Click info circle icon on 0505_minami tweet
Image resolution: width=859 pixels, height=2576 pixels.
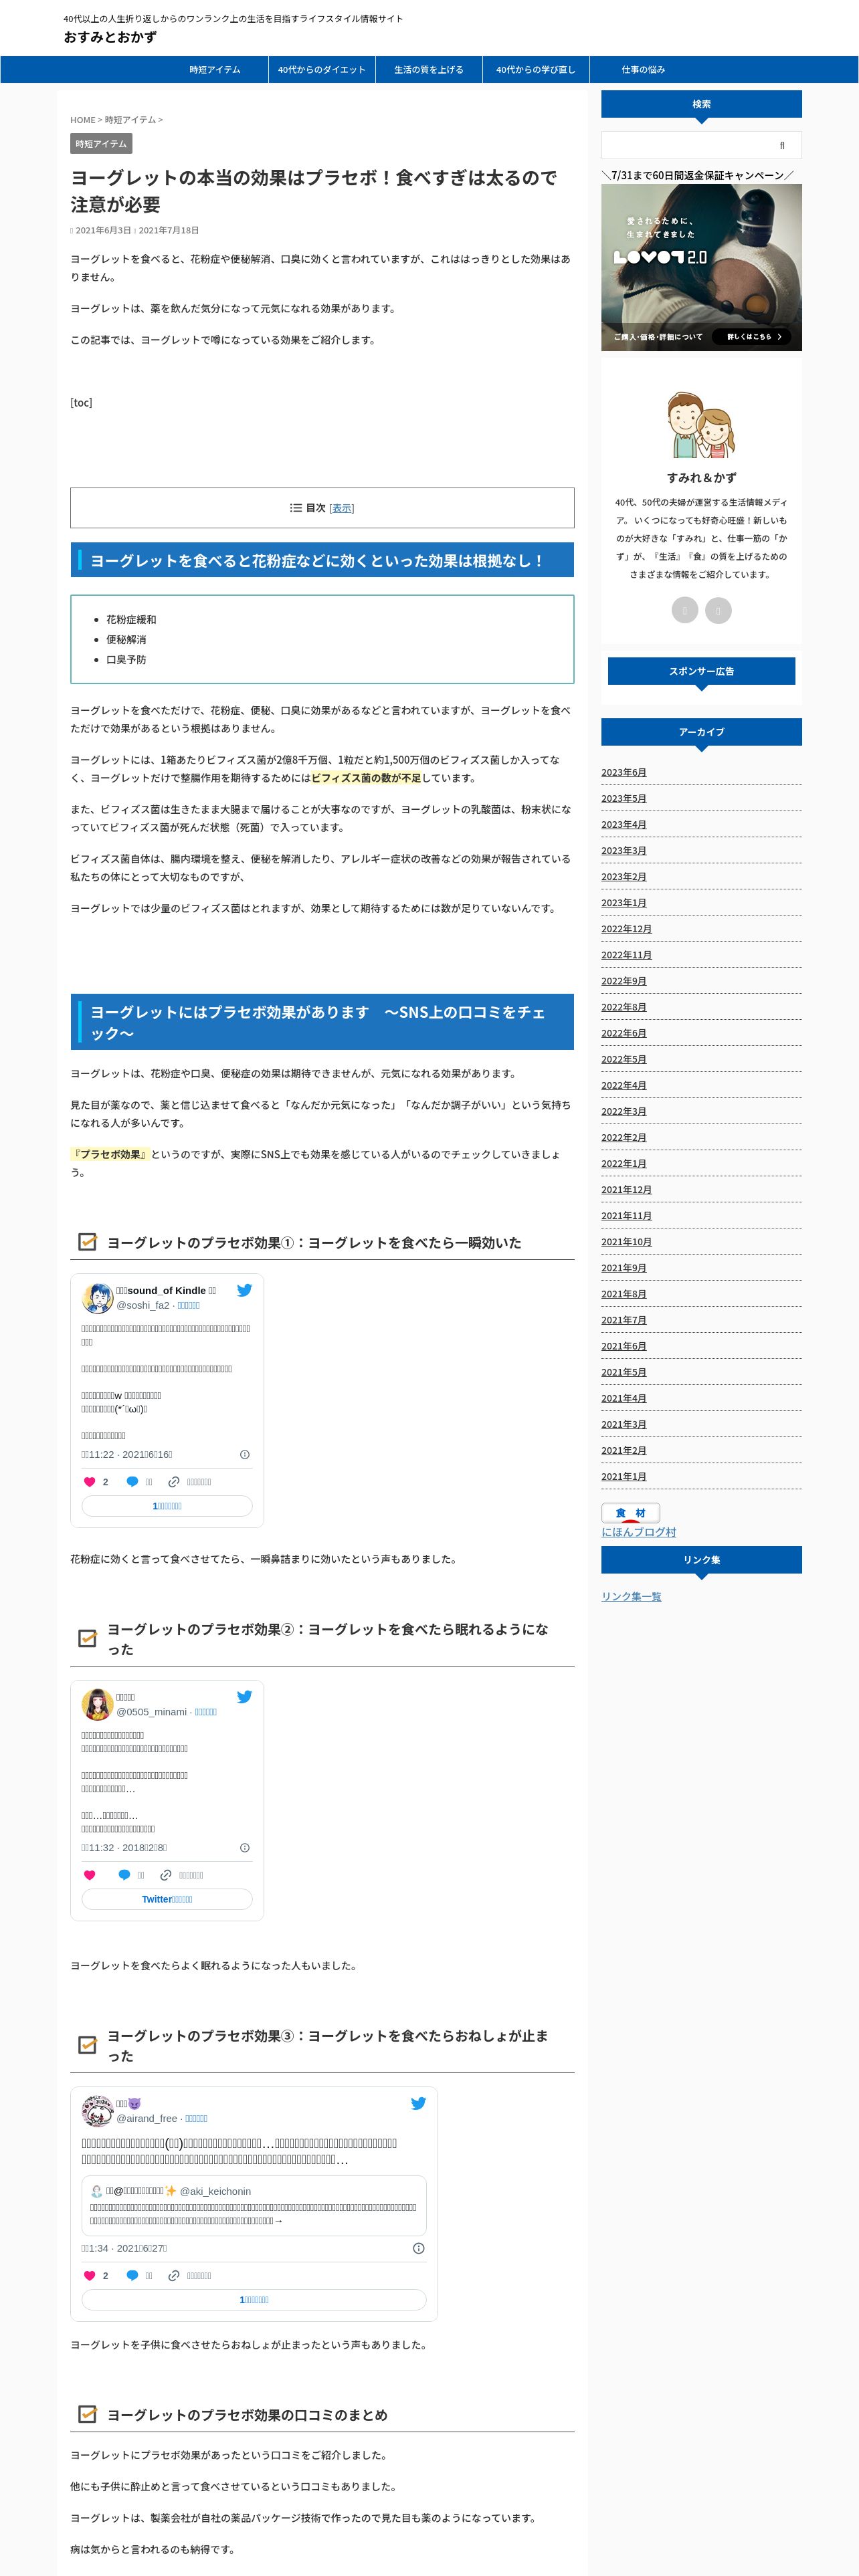coord(245,1848)
